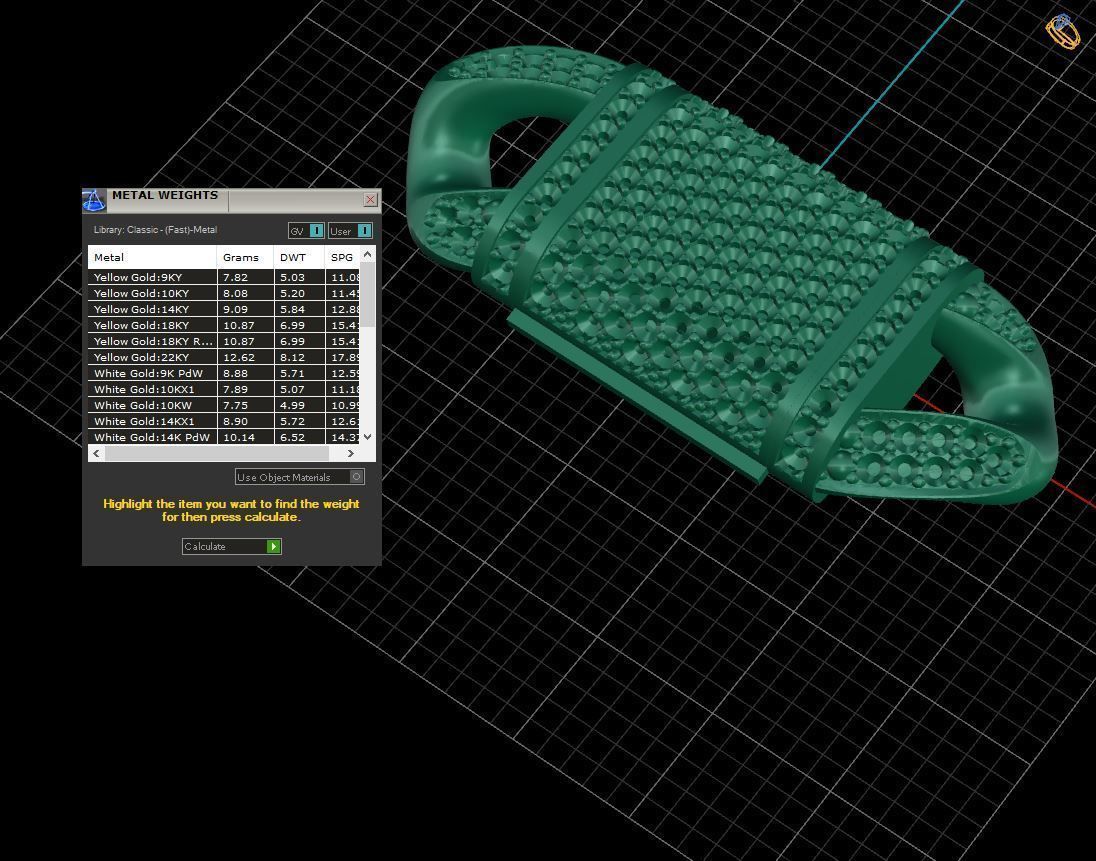Screen dimensions: 1096x861
Task: Click the 6.52 DWT value
Action: pyautogui.click(x=292, y=438)
